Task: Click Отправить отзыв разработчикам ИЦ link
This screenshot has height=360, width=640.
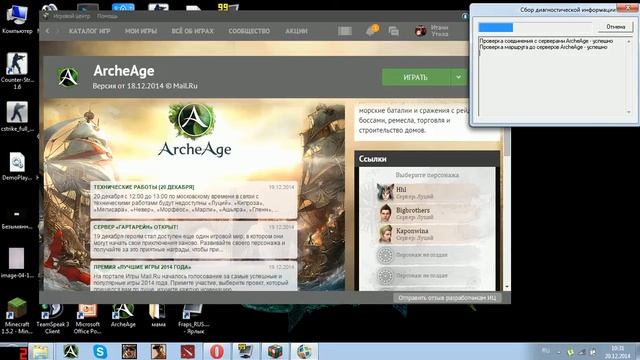Action: (x=447, y=298)
